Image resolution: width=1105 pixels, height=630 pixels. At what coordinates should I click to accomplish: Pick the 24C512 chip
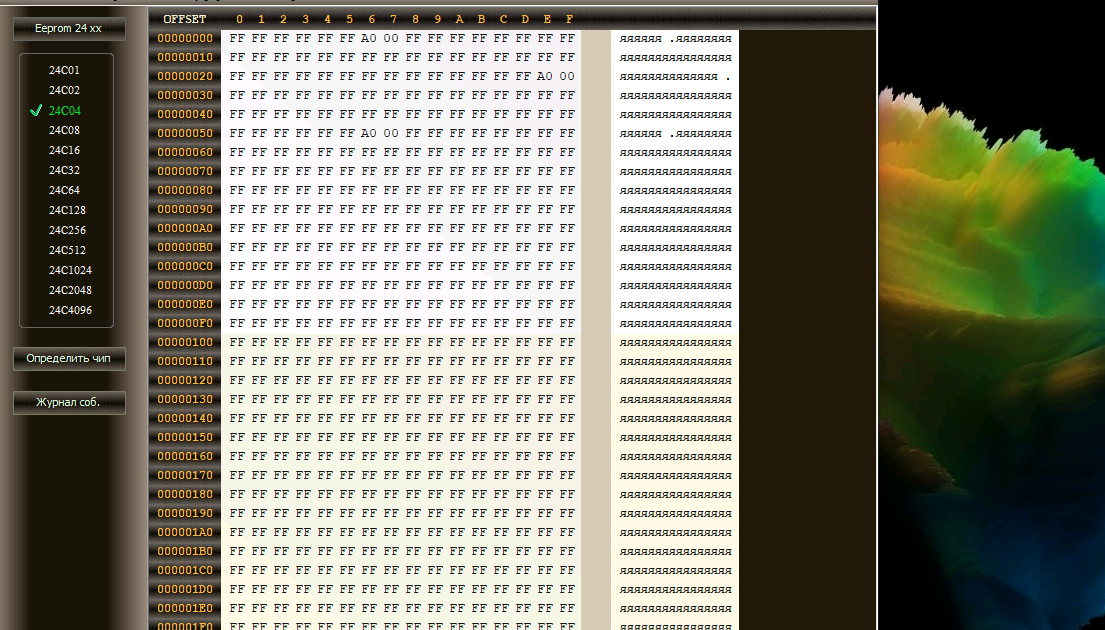click(67, 251)
